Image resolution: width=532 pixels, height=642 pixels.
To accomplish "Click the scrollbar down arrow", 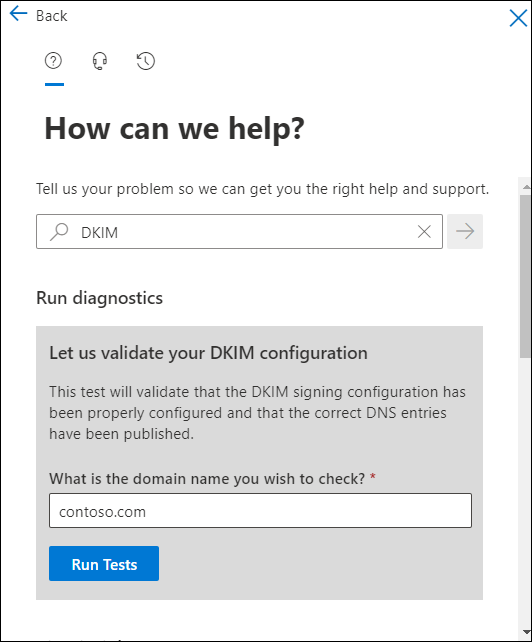I will point(525,633).
